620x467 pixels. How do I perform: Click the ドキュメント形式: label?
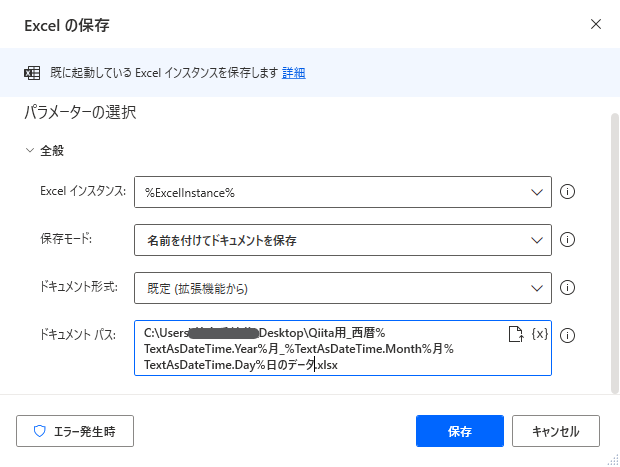[79, 287]
